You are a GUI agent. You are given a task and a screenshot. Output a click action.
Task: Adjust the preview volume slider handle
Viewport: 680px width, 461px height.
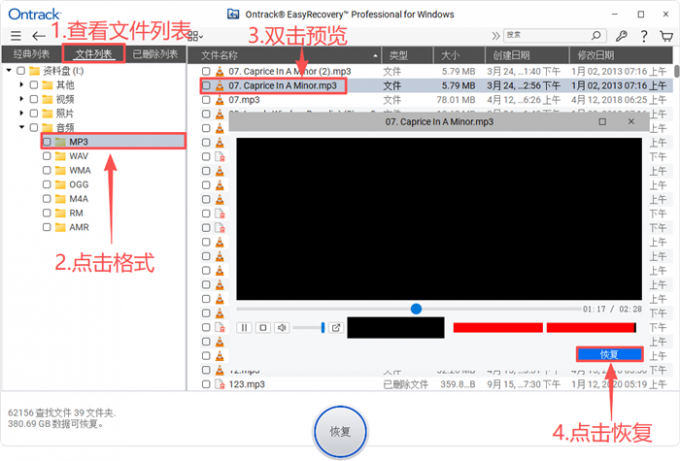323,327
